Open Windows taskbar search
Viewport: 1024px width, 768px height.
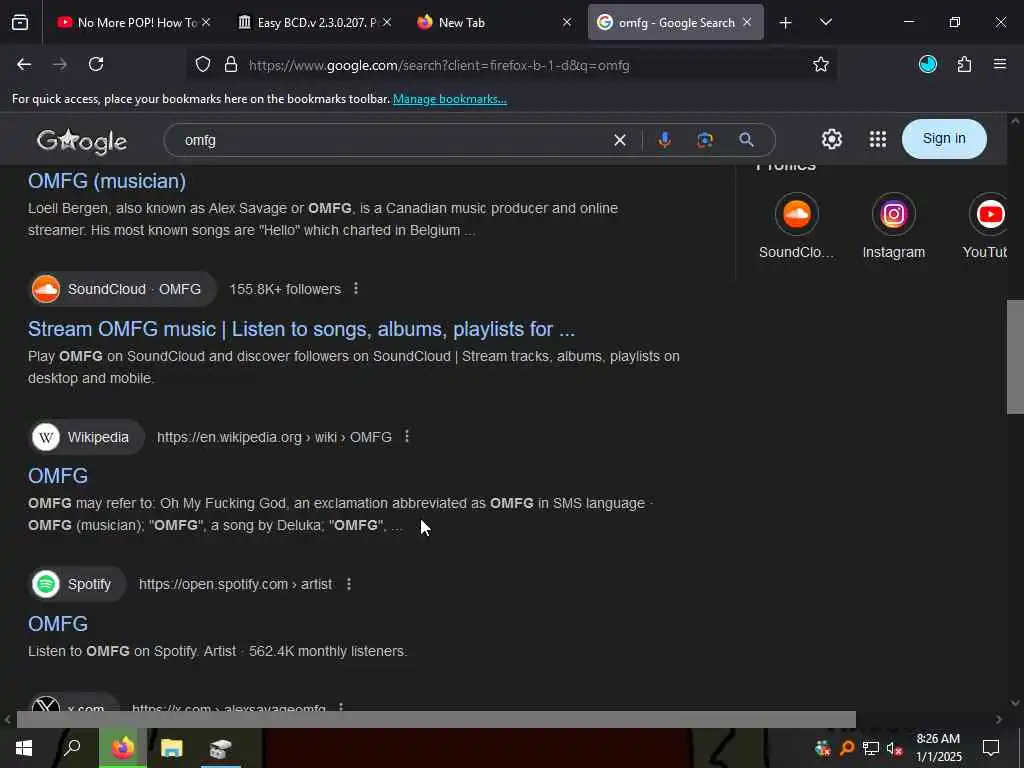point(72,748)
